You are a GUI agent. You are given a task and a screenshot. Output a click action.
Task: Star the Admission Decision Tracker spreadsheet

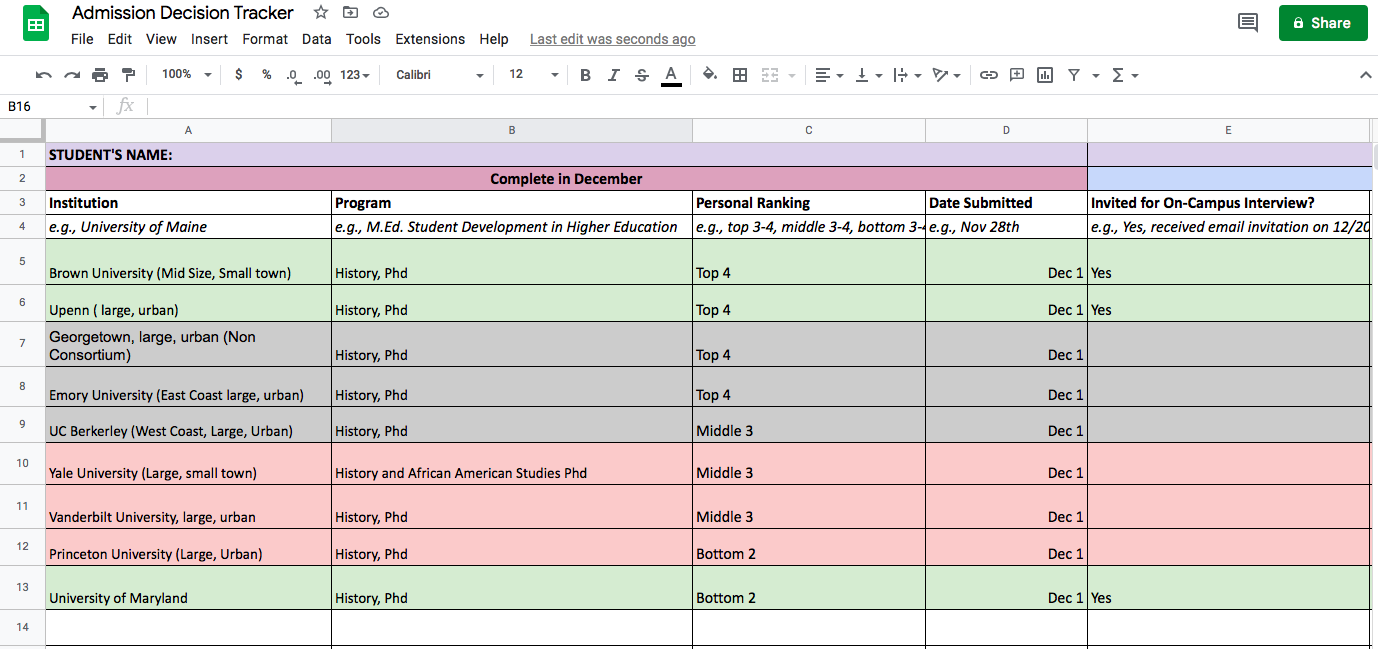pos(319,12)
